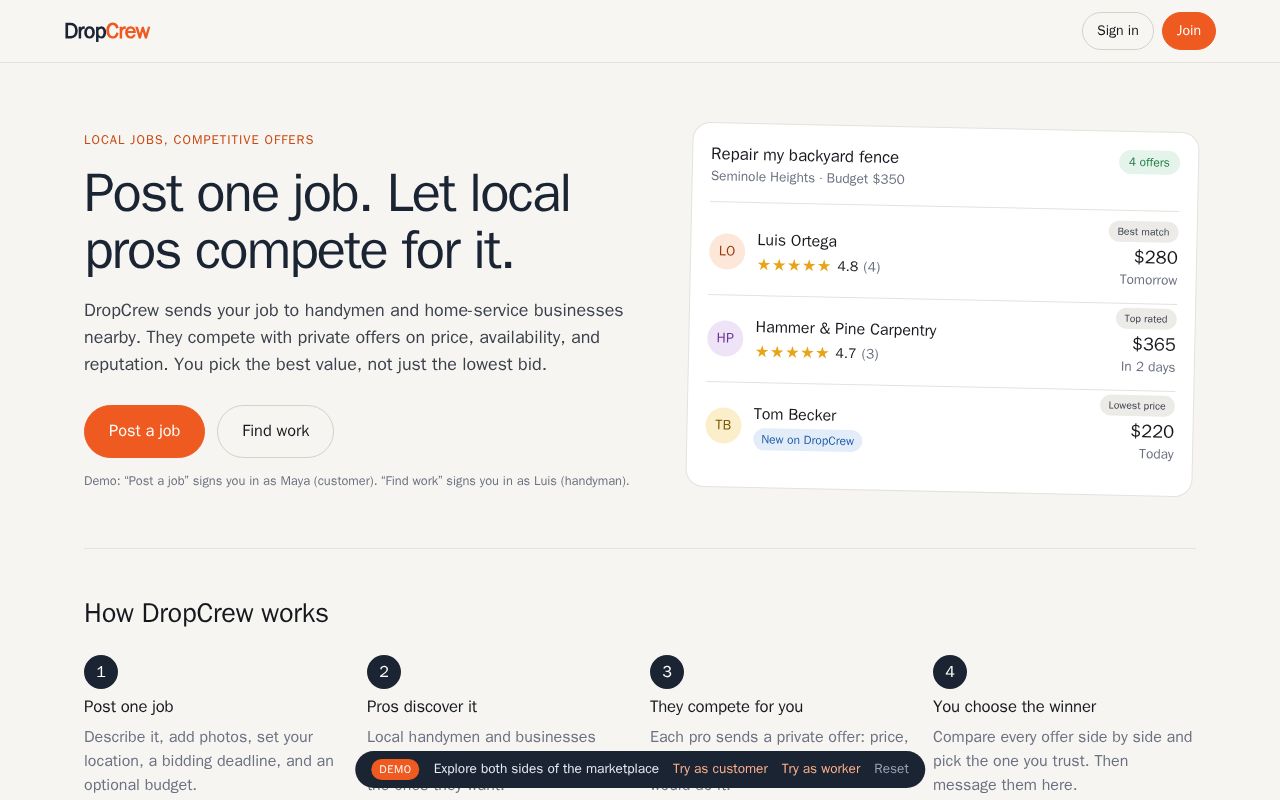This screenshot has height=800, width=1280.
Task: Click Tom Becker's TB avatar
Action: (723, 425)
